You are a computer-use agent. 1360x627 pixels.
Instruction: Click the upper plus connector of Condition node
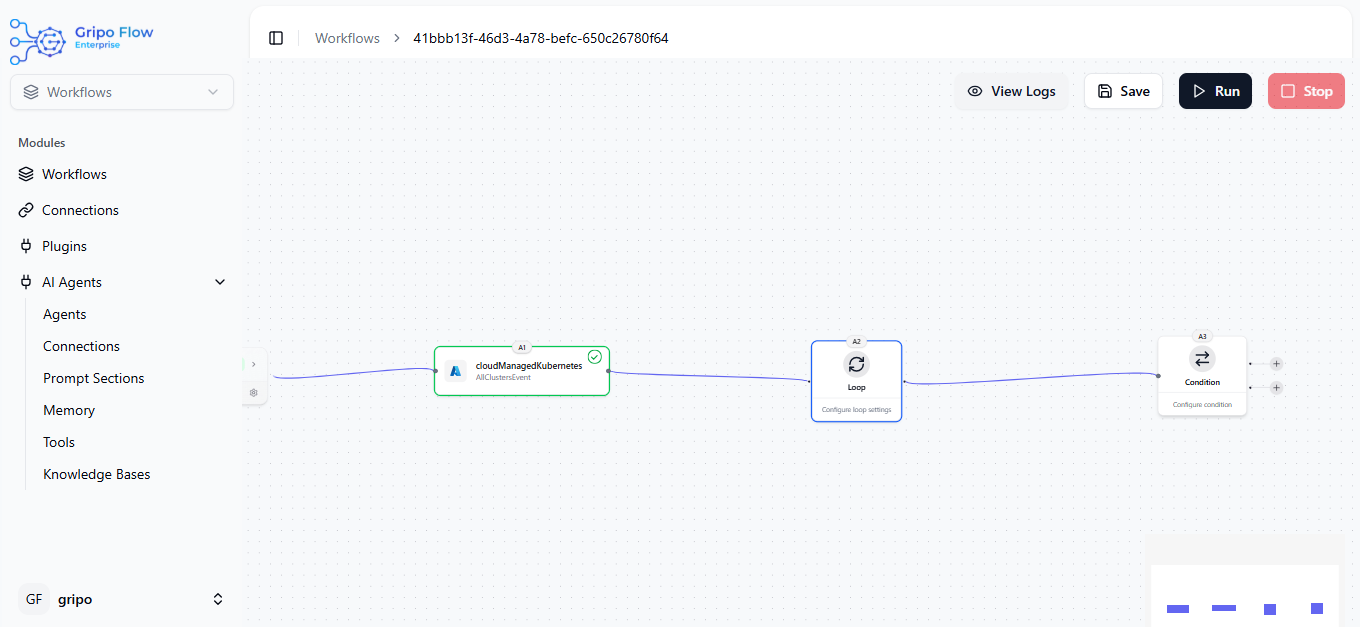[x=1277, y=364]
